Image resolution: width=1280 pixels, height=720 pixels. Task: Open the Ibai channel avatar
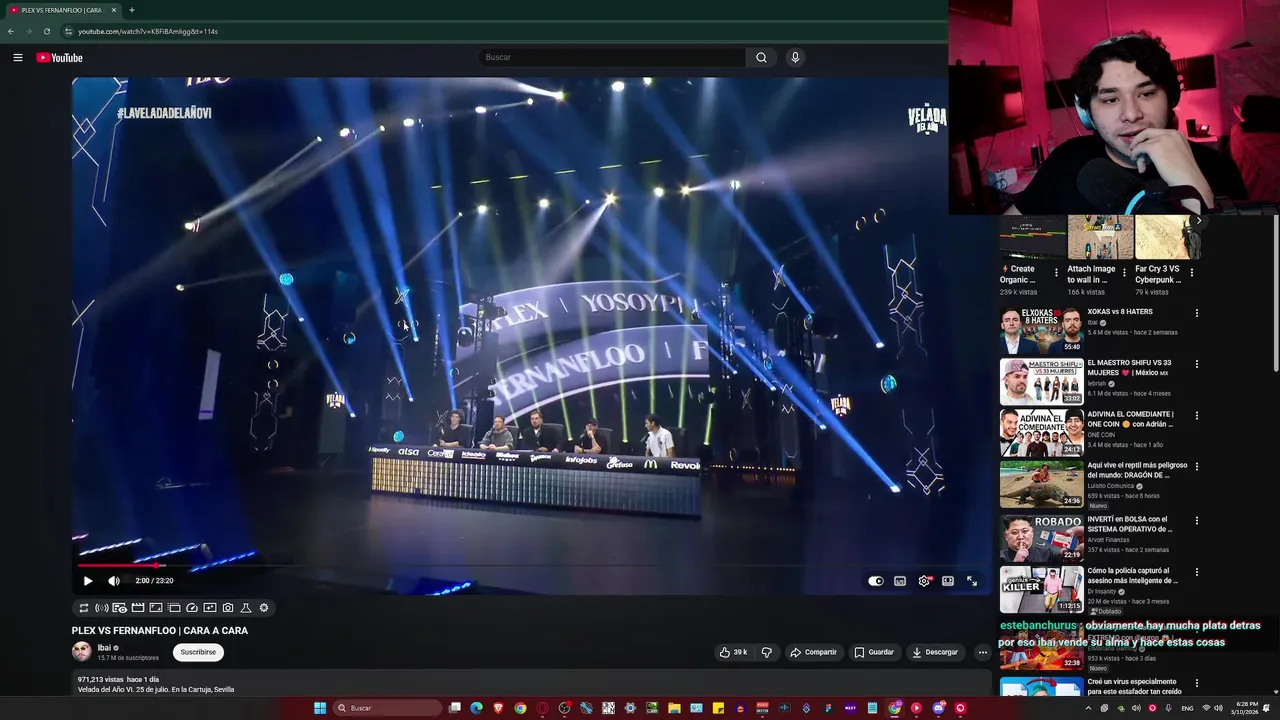[x=81, y=652]
